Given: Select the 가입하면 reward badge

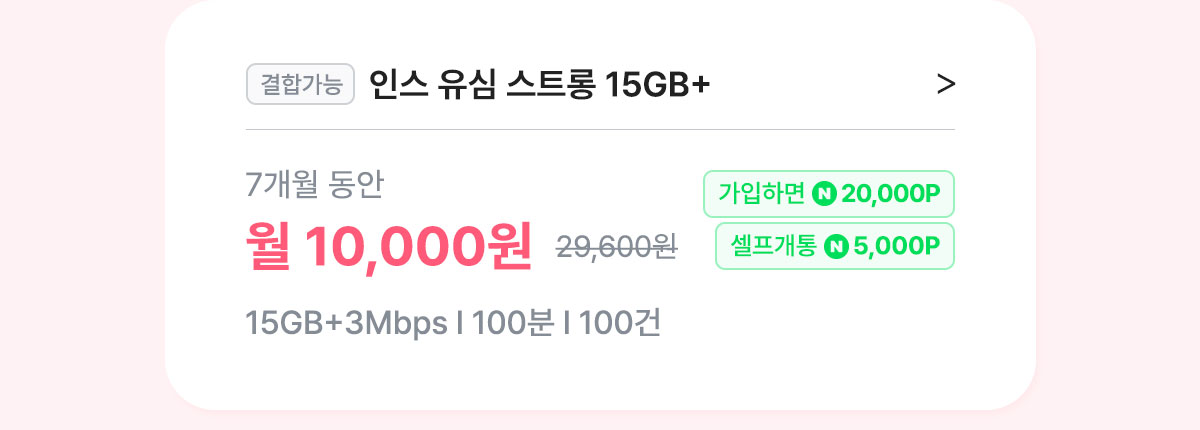Looking at the screenshot, I should 829,194.
